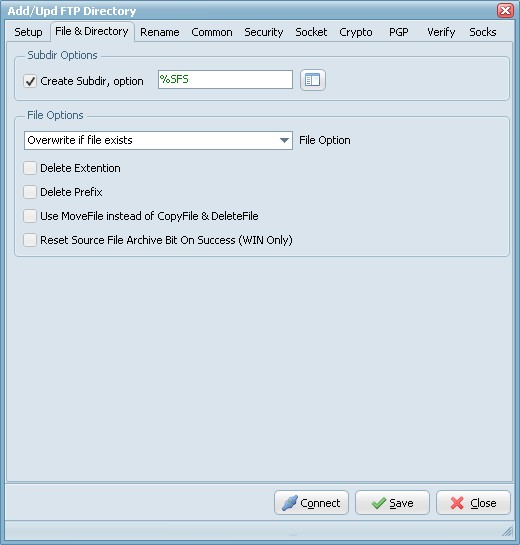Check Use MoveFile instead of CopyFile

tap(30, 216)
